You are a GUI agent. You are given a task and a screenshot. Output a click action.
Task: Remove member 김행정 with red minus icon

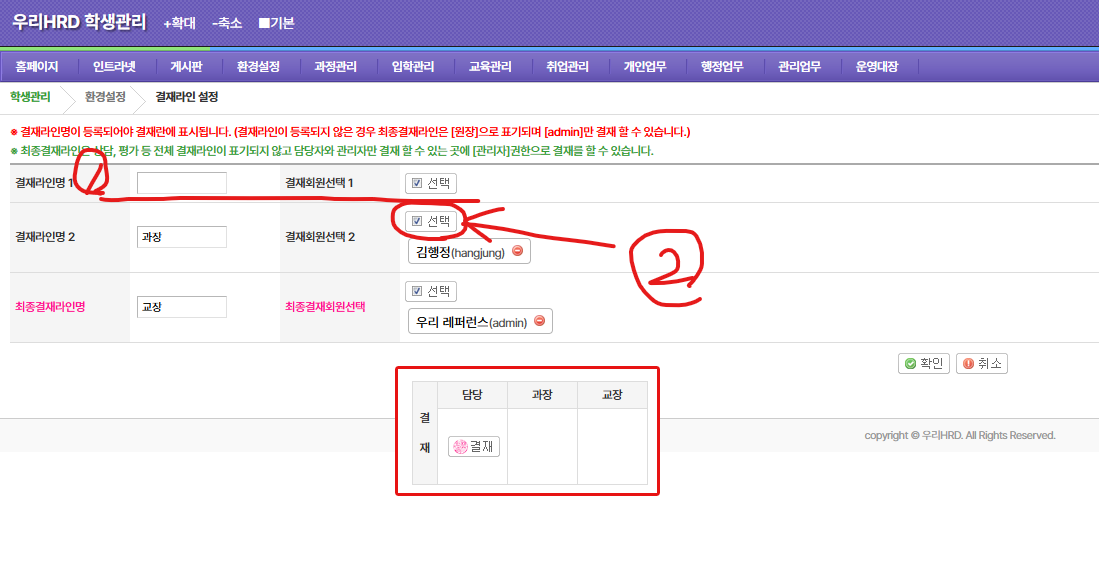(x=517, y=252)
